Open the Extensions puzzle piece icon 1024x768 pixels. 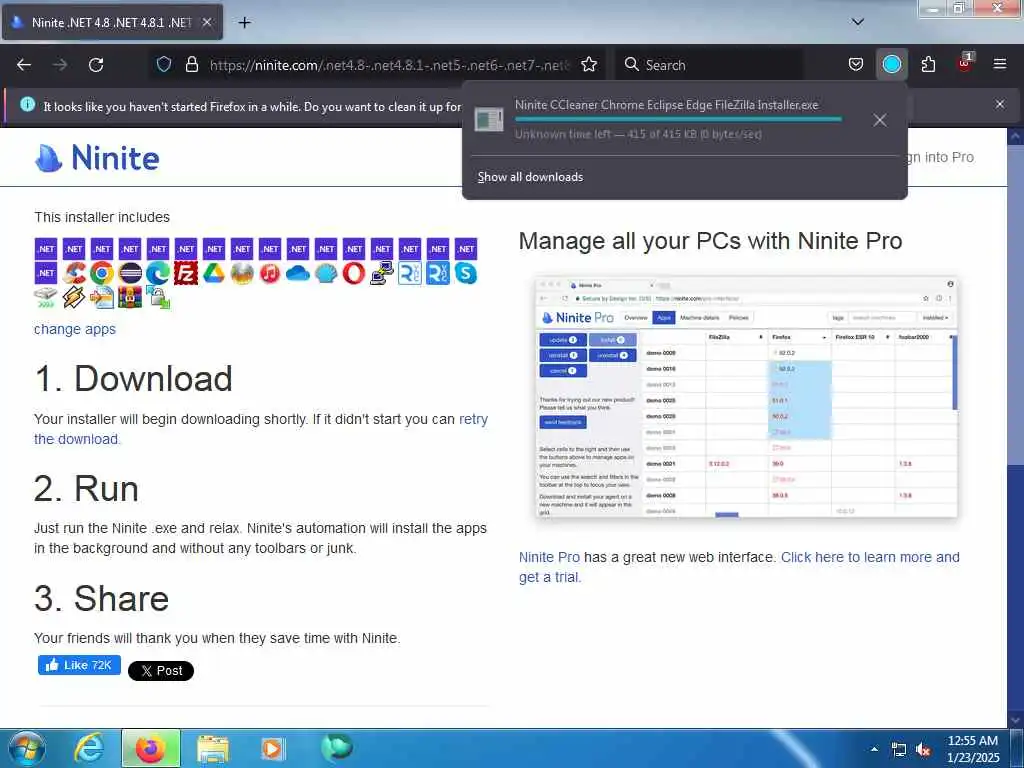point(928,64)
